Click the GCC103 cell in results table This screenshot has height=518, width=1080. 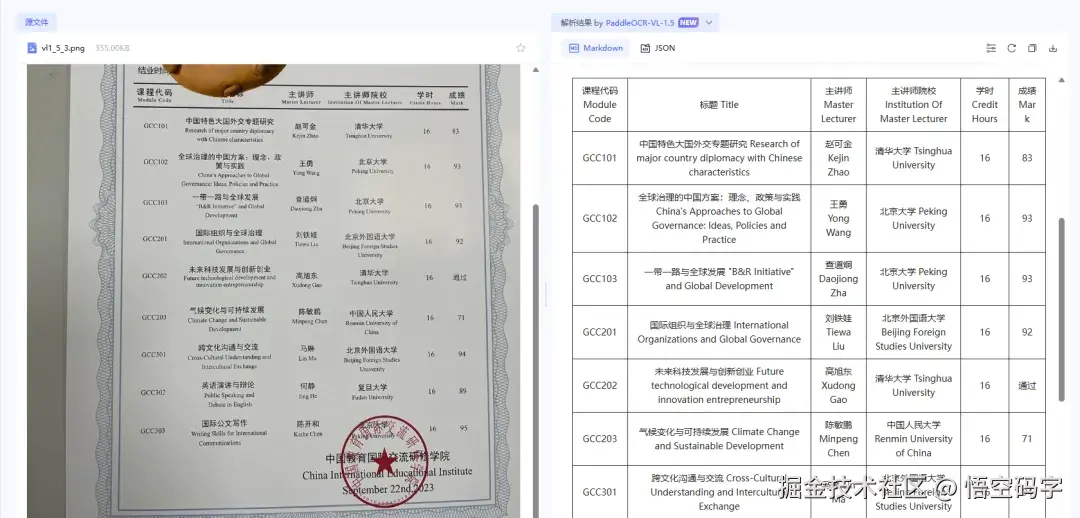[600, 279]
